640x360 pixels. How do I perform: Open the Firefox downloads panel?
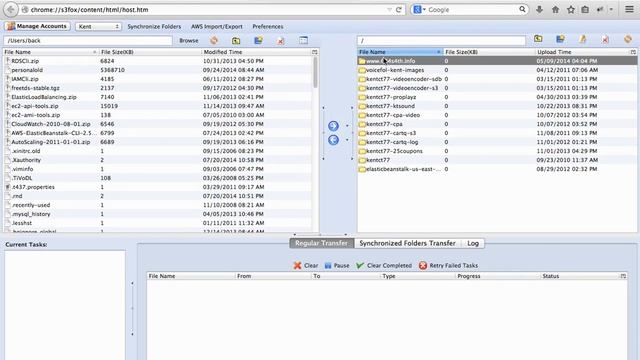coord(539,9)
